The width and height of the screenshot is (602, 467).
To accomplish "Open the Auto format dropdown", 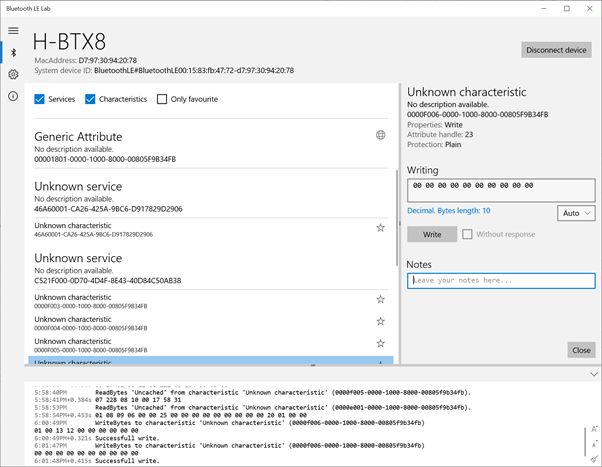I will click(x=576, y=213).
